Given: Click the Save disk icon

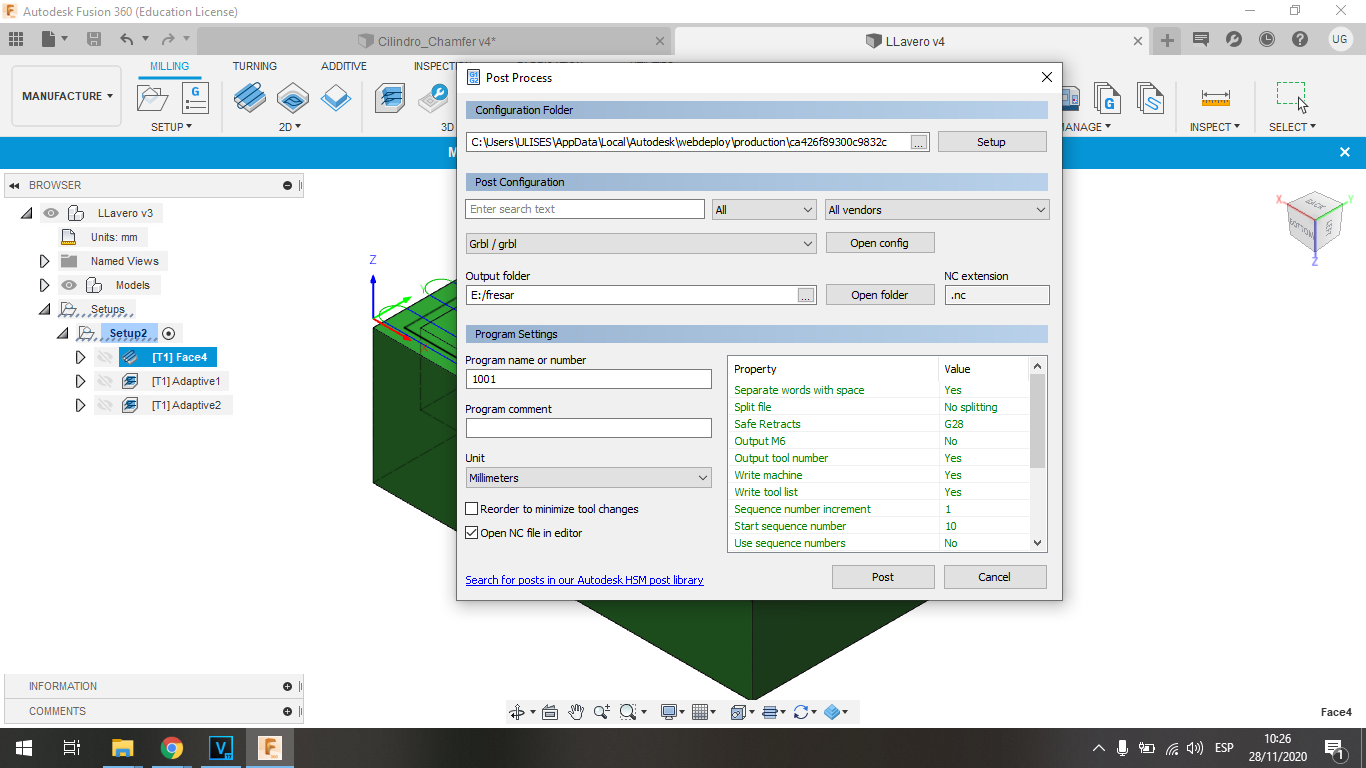Looking at the screenshot, I should (94, 40).
